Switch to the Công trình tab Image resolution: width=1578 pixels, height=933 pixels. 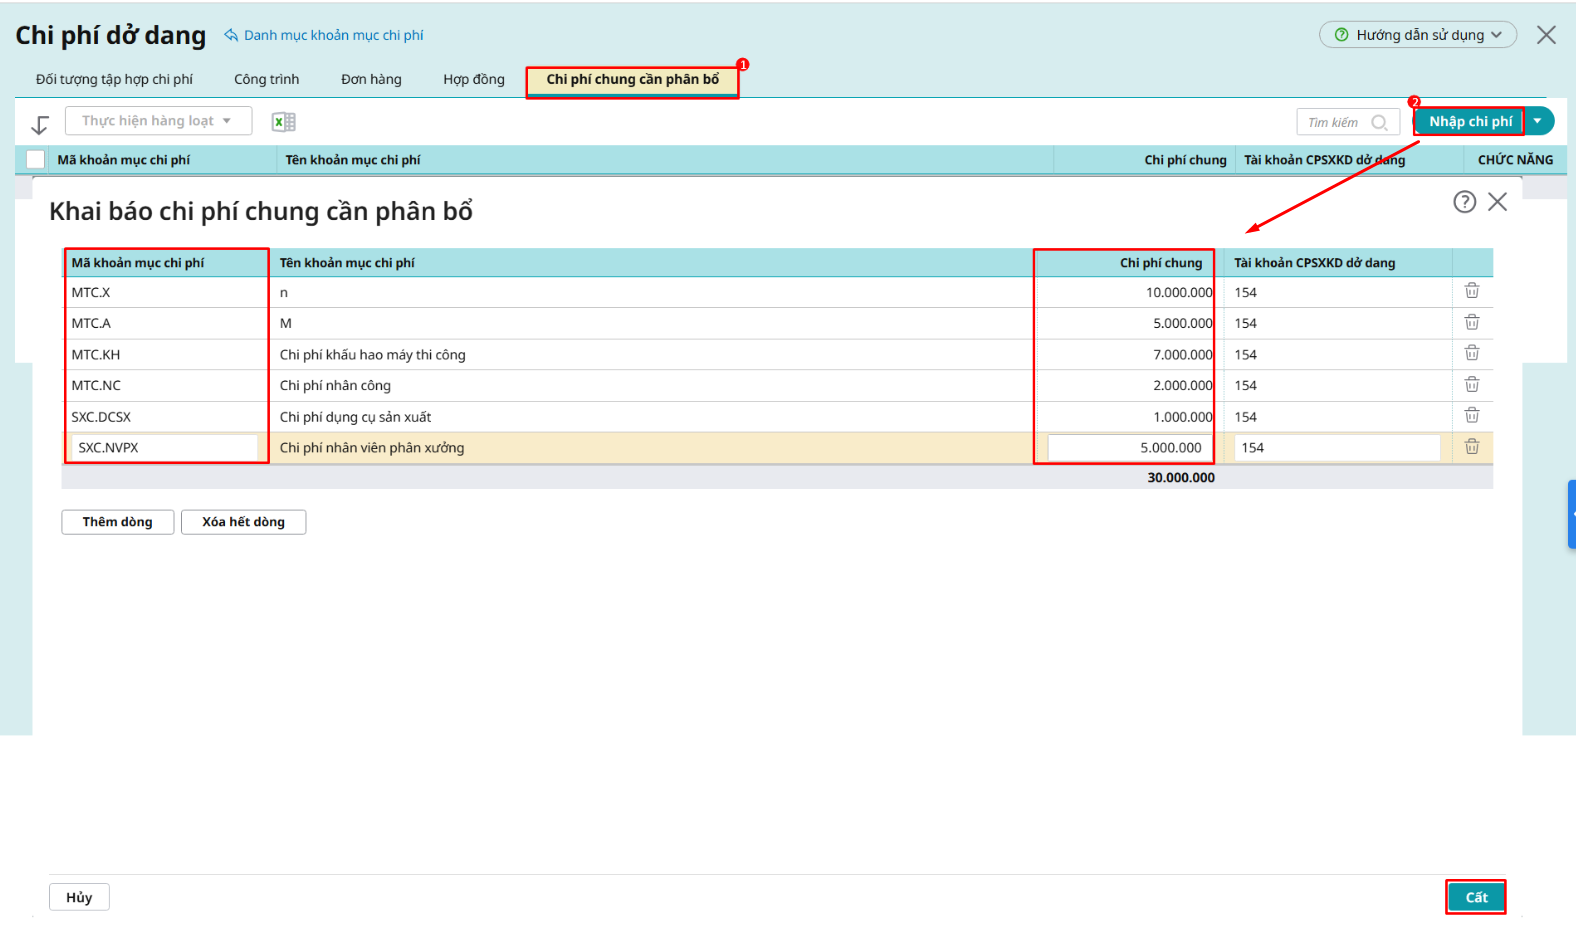pyautogui.click(x=266, y=79)
